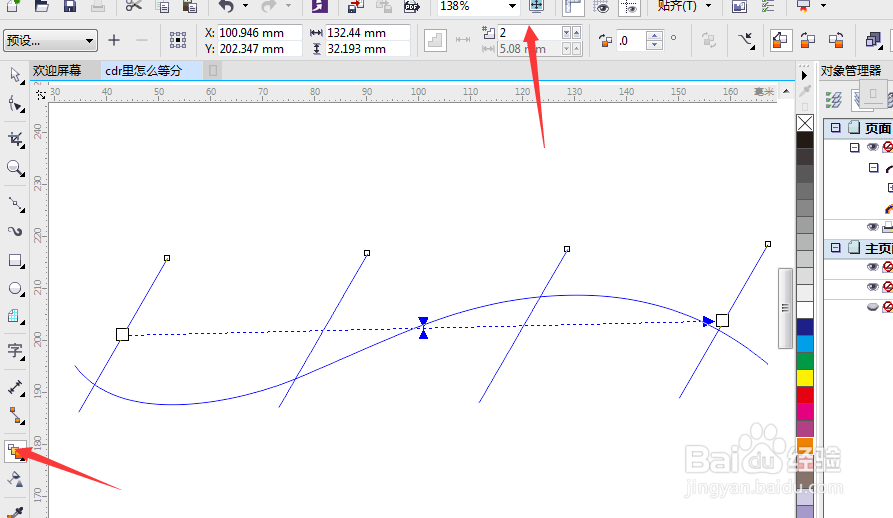Add preset with plus button
This screenshot has width=893, height=518.
pos(114,40)
